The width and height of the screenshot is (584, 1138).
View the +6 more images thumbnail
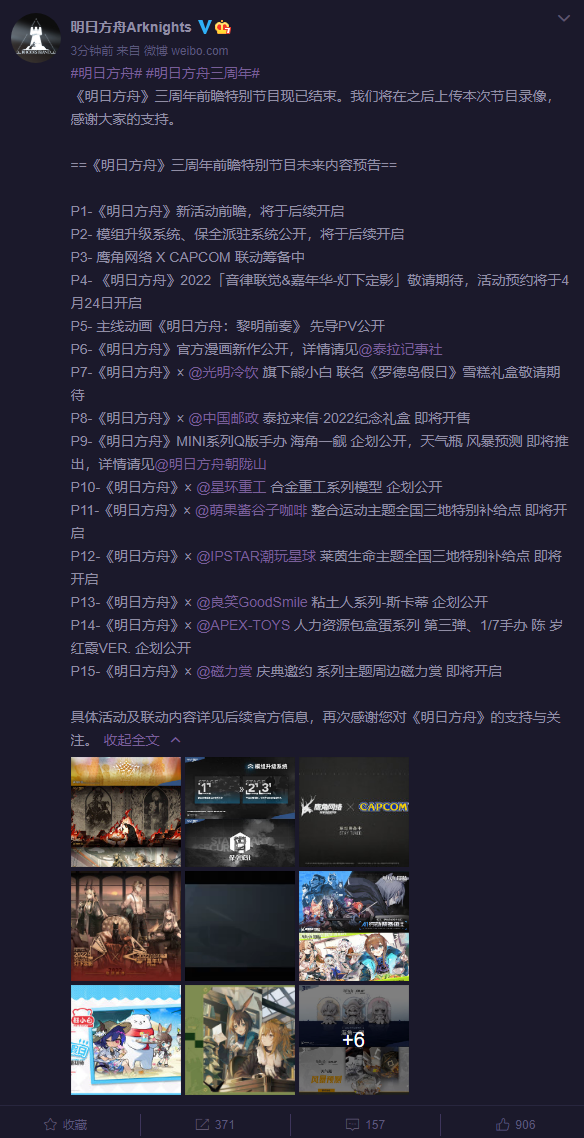point(354,1039)
